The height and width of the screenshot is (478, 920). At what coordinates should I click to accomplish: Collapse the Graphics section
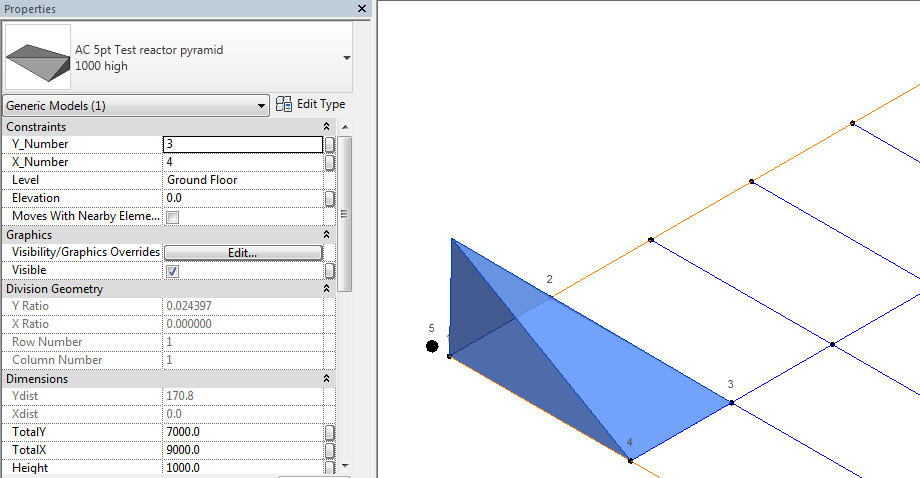pyautogui.click(x=326, y=235)
